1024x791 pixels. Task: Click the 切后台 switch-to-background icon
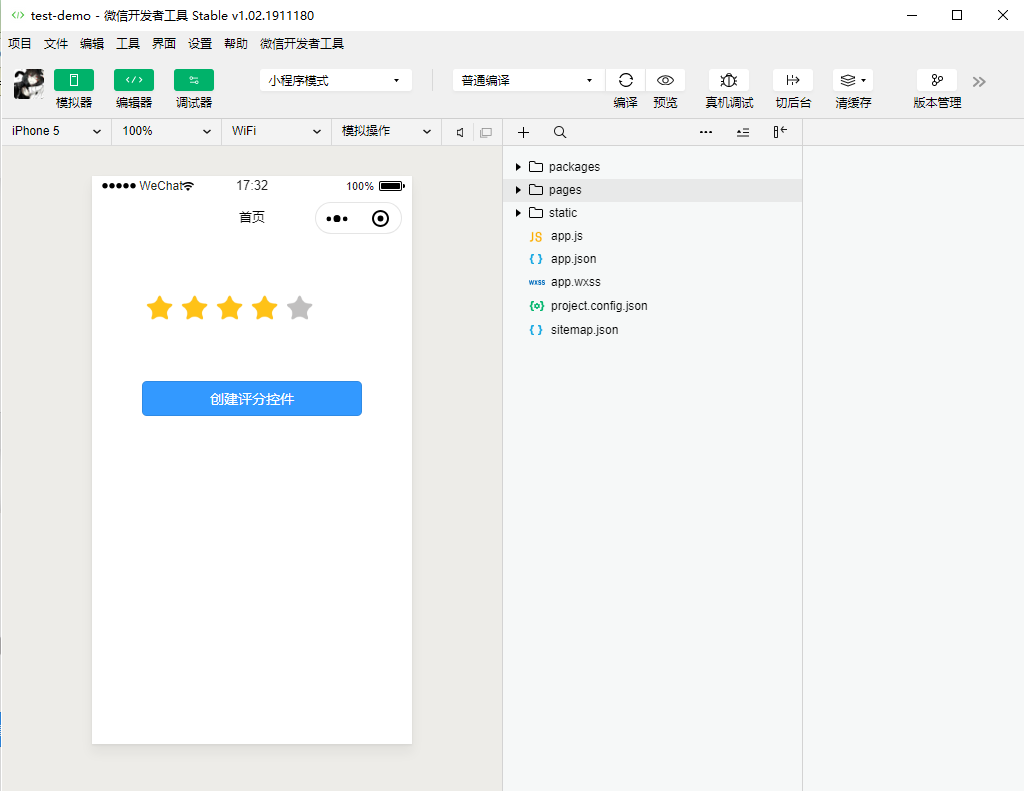click(792, 80)
